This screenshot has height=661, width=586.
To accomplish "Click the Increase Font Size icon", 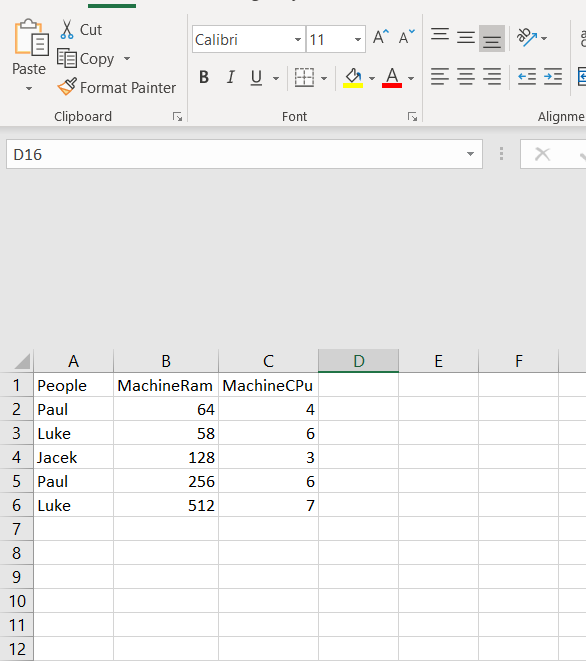I will pyautogui.click(x=381, y=38).
